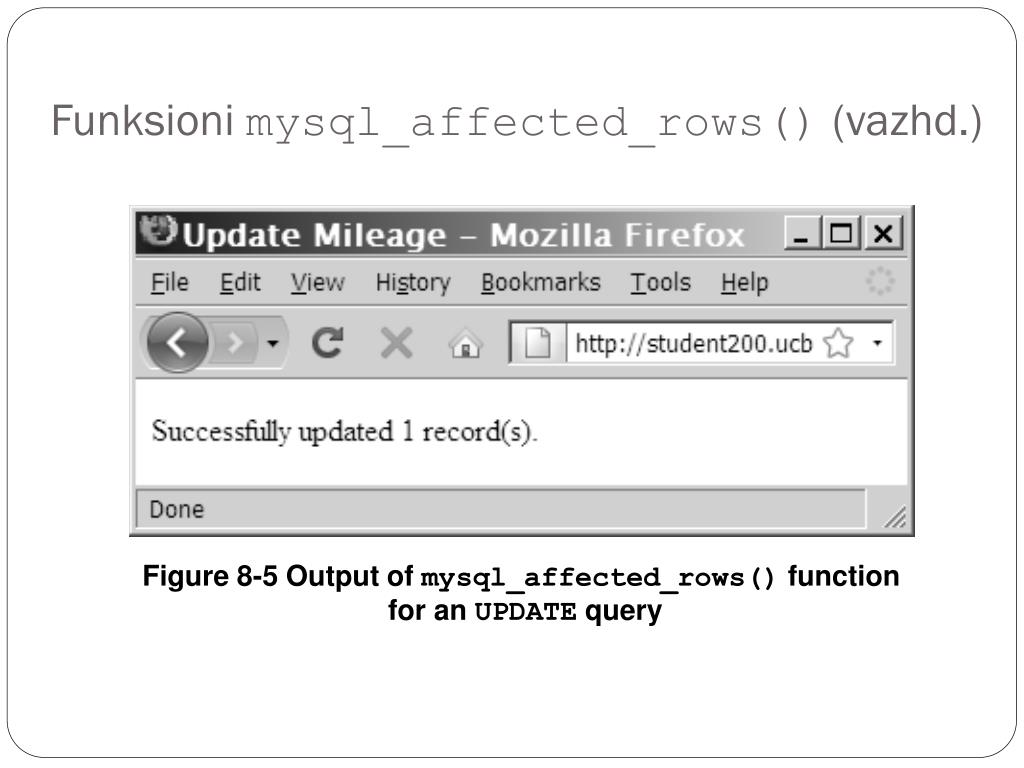
Task: Click the page identity icon in address bar
Action: (537, 342)
